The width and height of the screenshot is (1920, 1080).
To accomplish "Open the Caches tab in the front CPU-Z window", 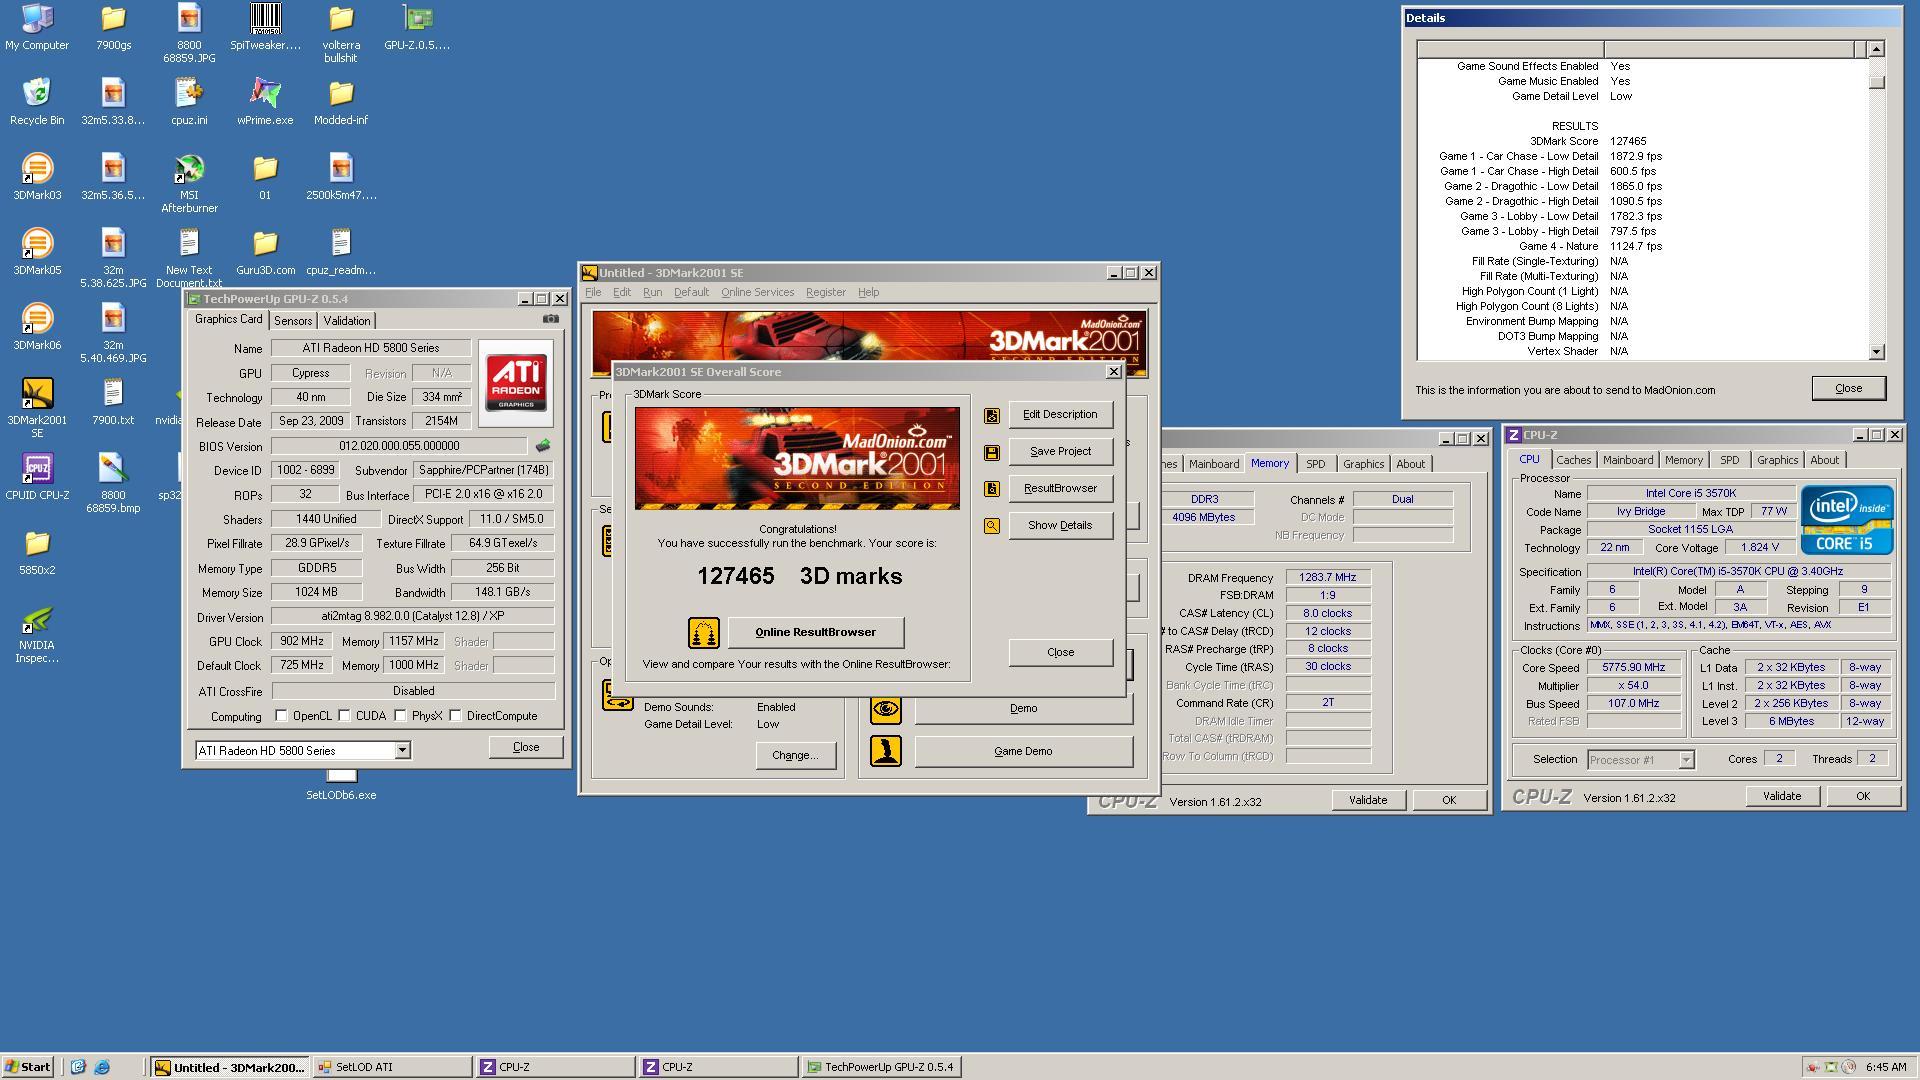I will pyautogui.click(x=1573, y=460).
